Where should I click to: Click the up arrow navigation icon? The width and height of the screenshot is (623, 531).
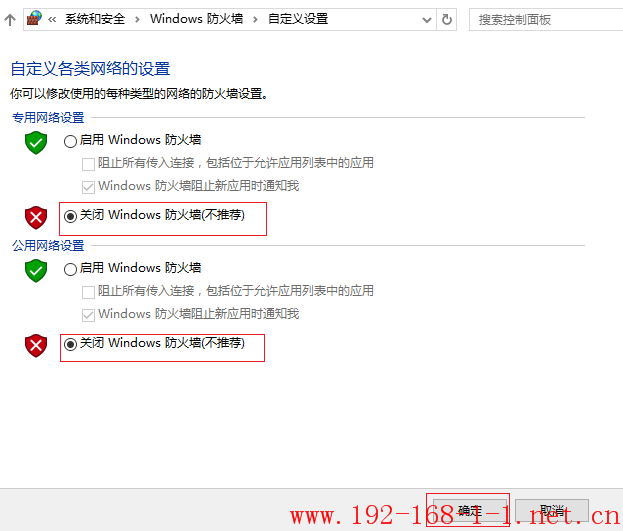pyautogui.click(x=10, y=19)
